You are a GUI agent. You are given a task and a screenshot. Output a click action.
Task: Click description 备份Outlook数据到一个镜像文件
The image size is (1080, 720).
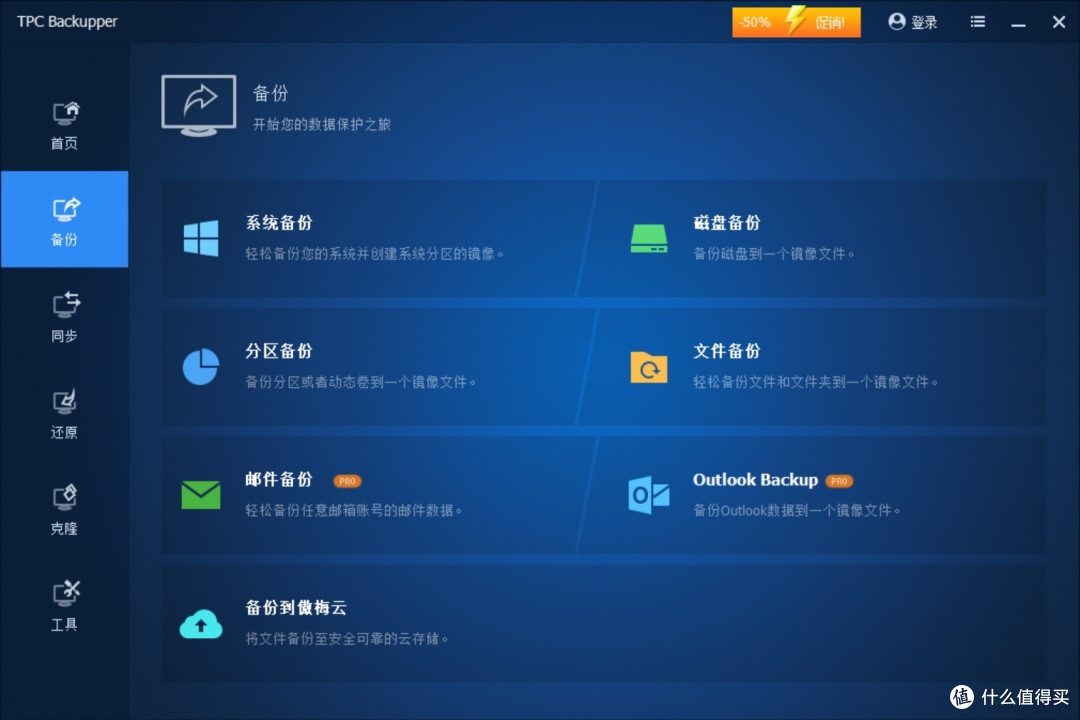tap(797, 510)
